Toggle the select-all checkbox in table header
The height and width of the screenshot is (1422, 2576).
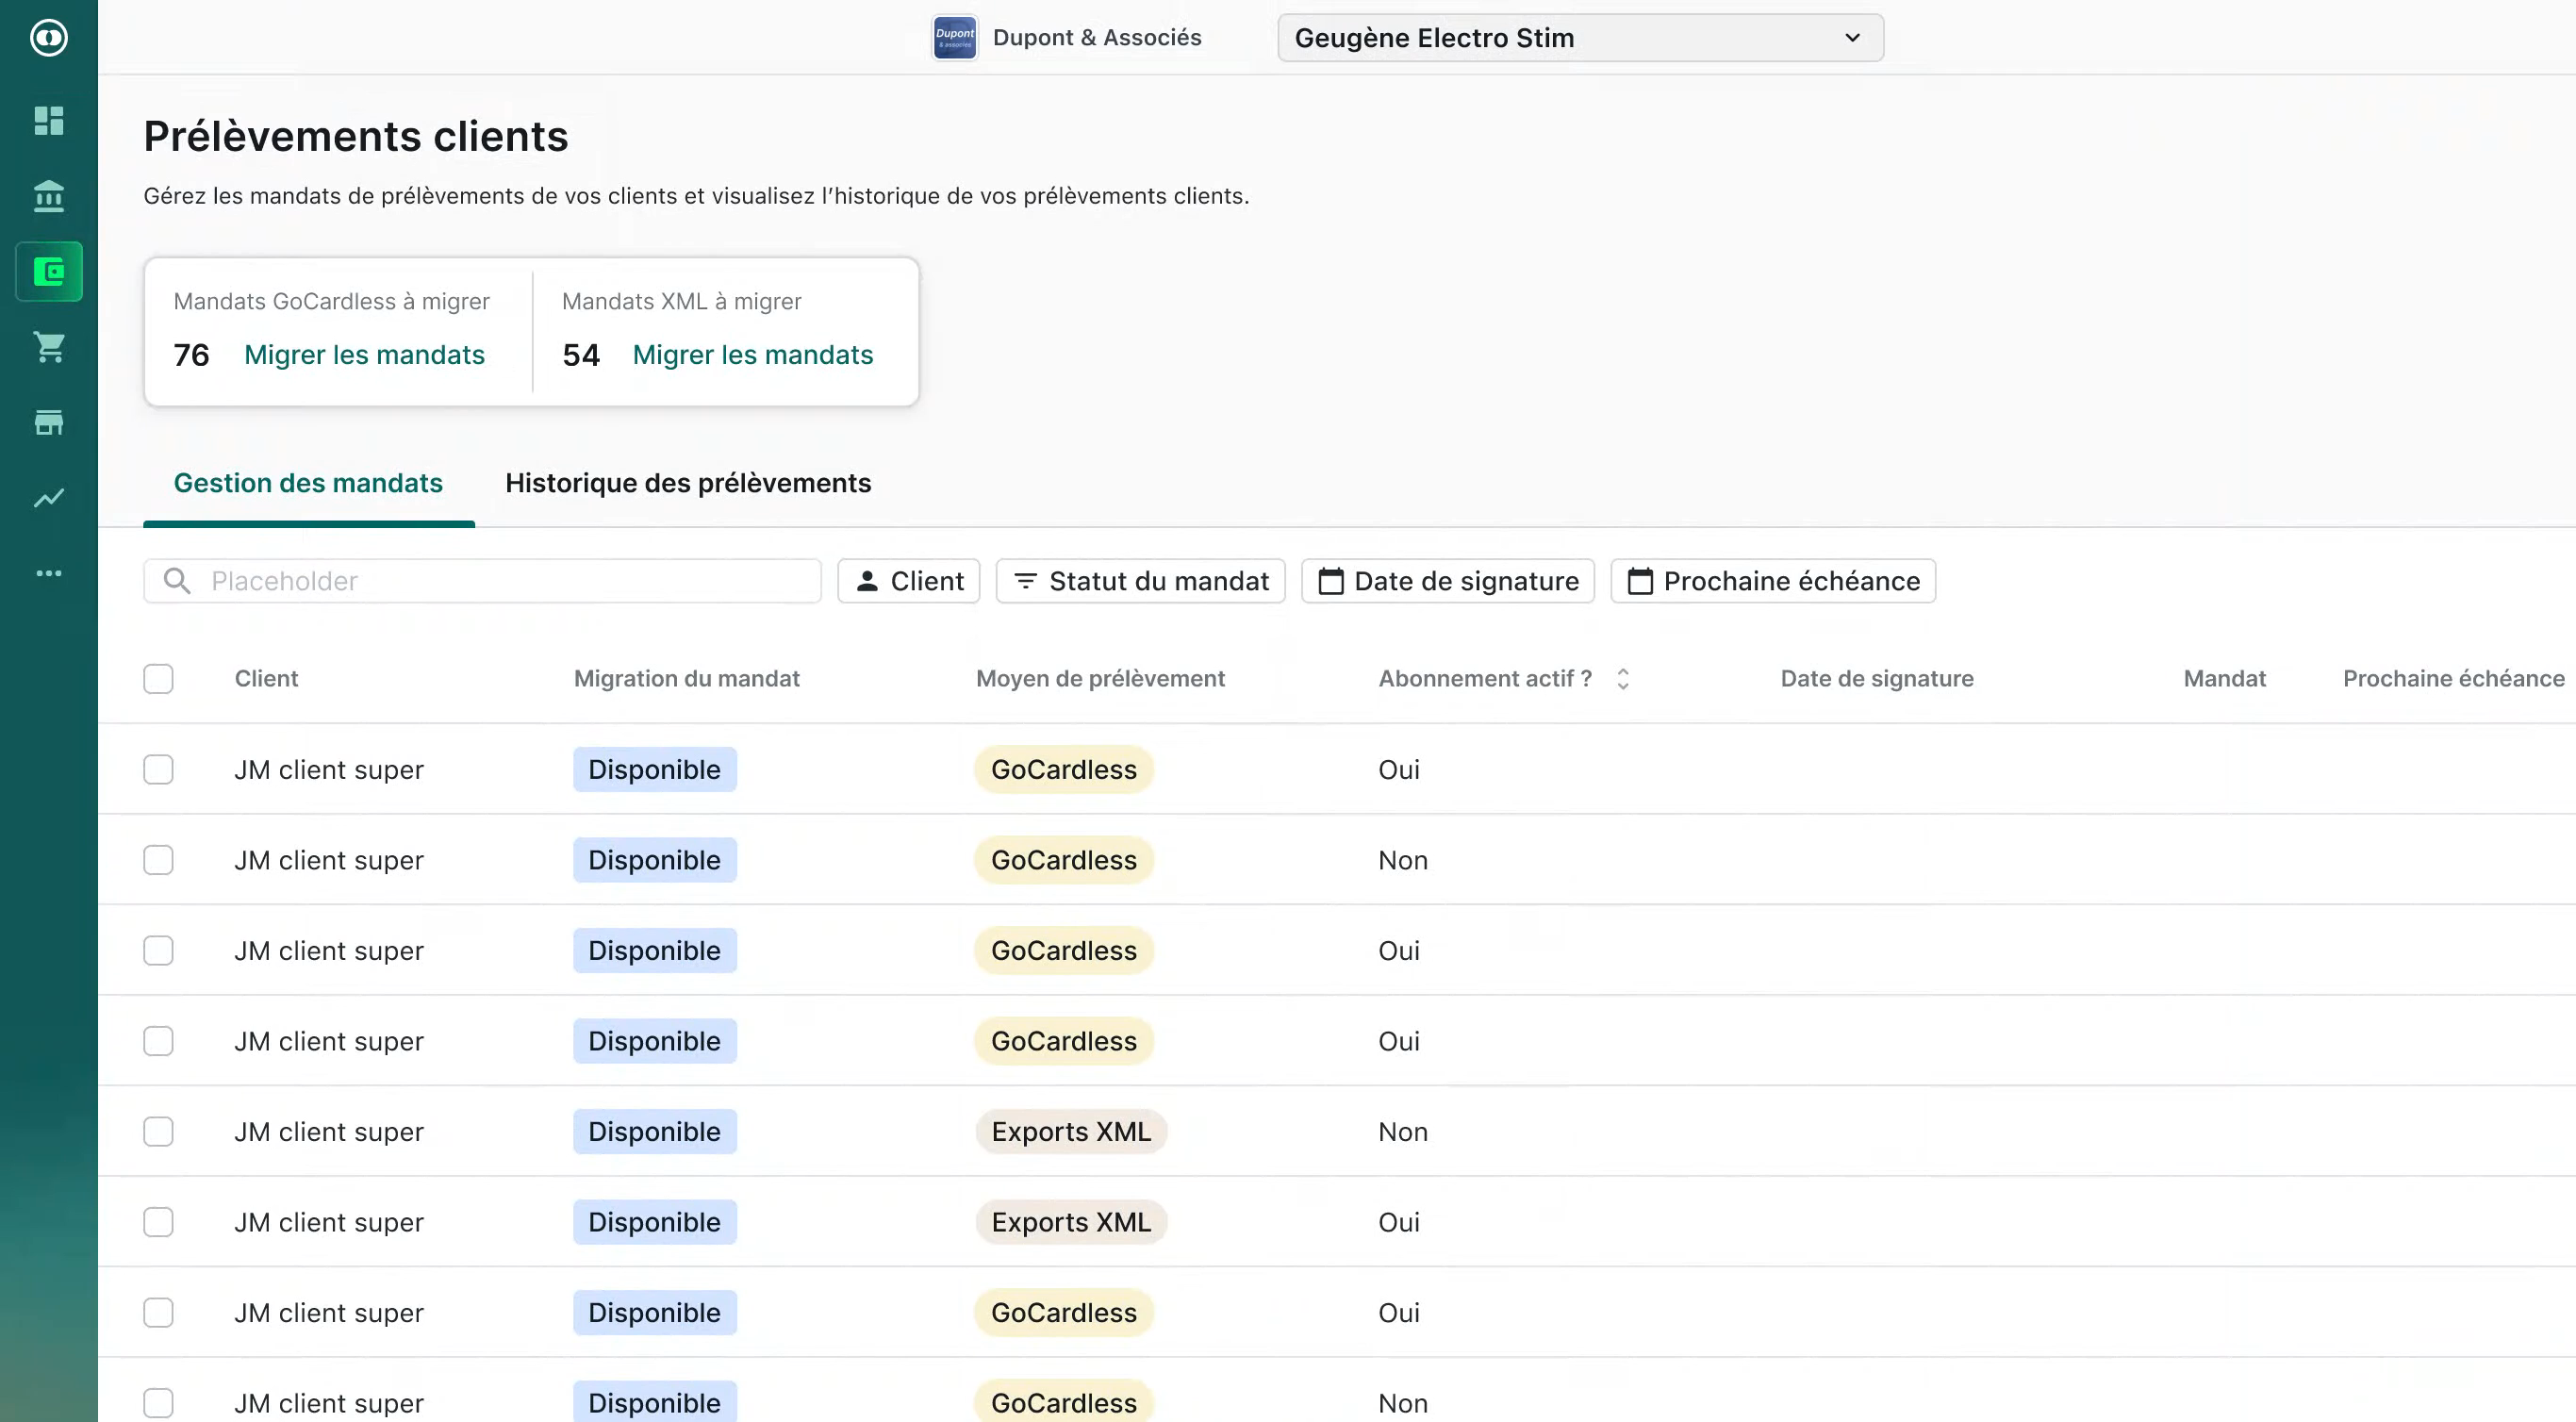tap(158, 679)
